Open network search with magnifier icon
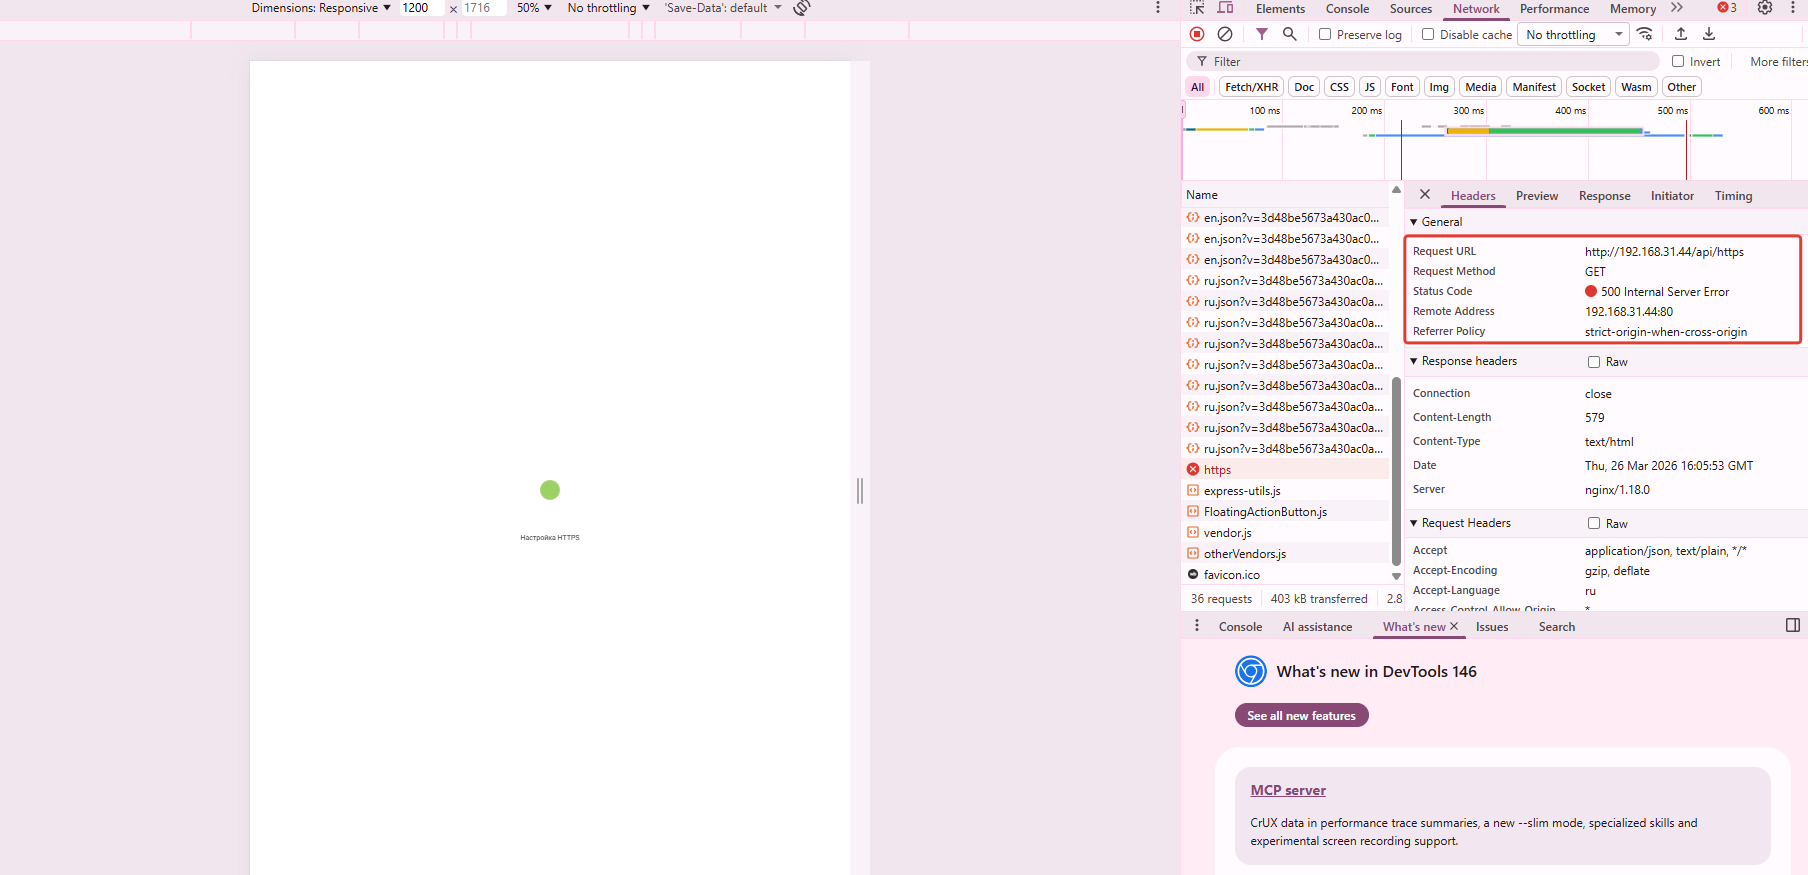This screenshot has height=875, width=1808. (x=1290, y=34)
